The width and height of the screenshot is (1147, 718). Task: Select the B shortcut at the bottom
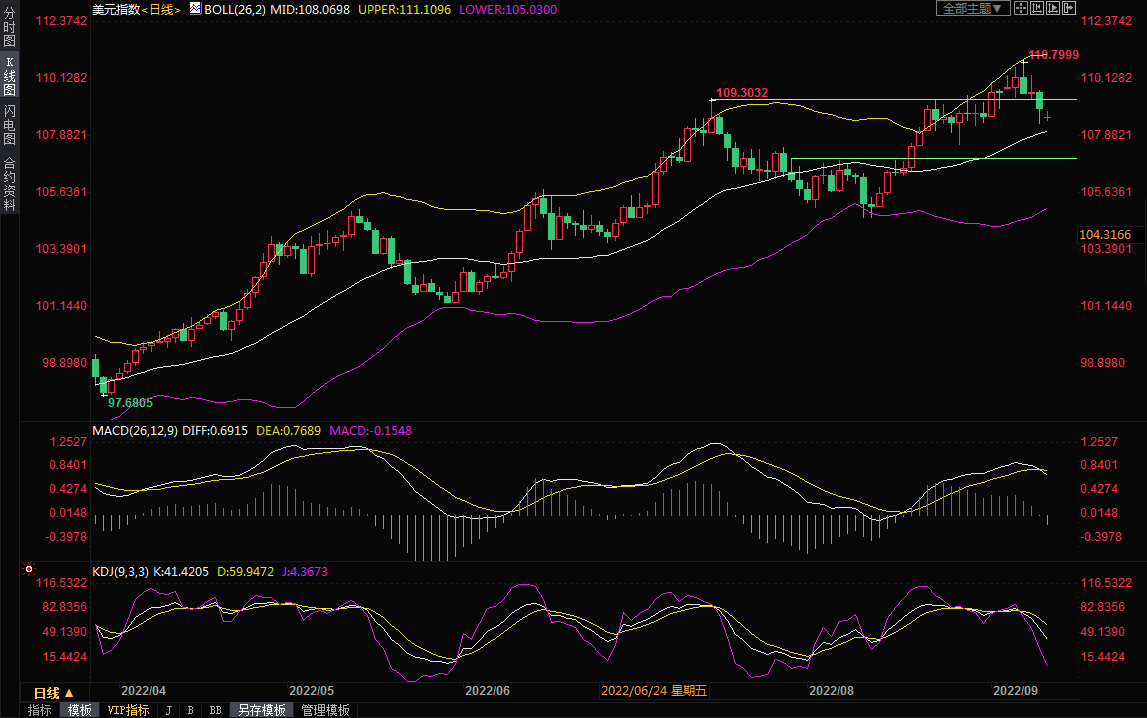pos(190,710)
